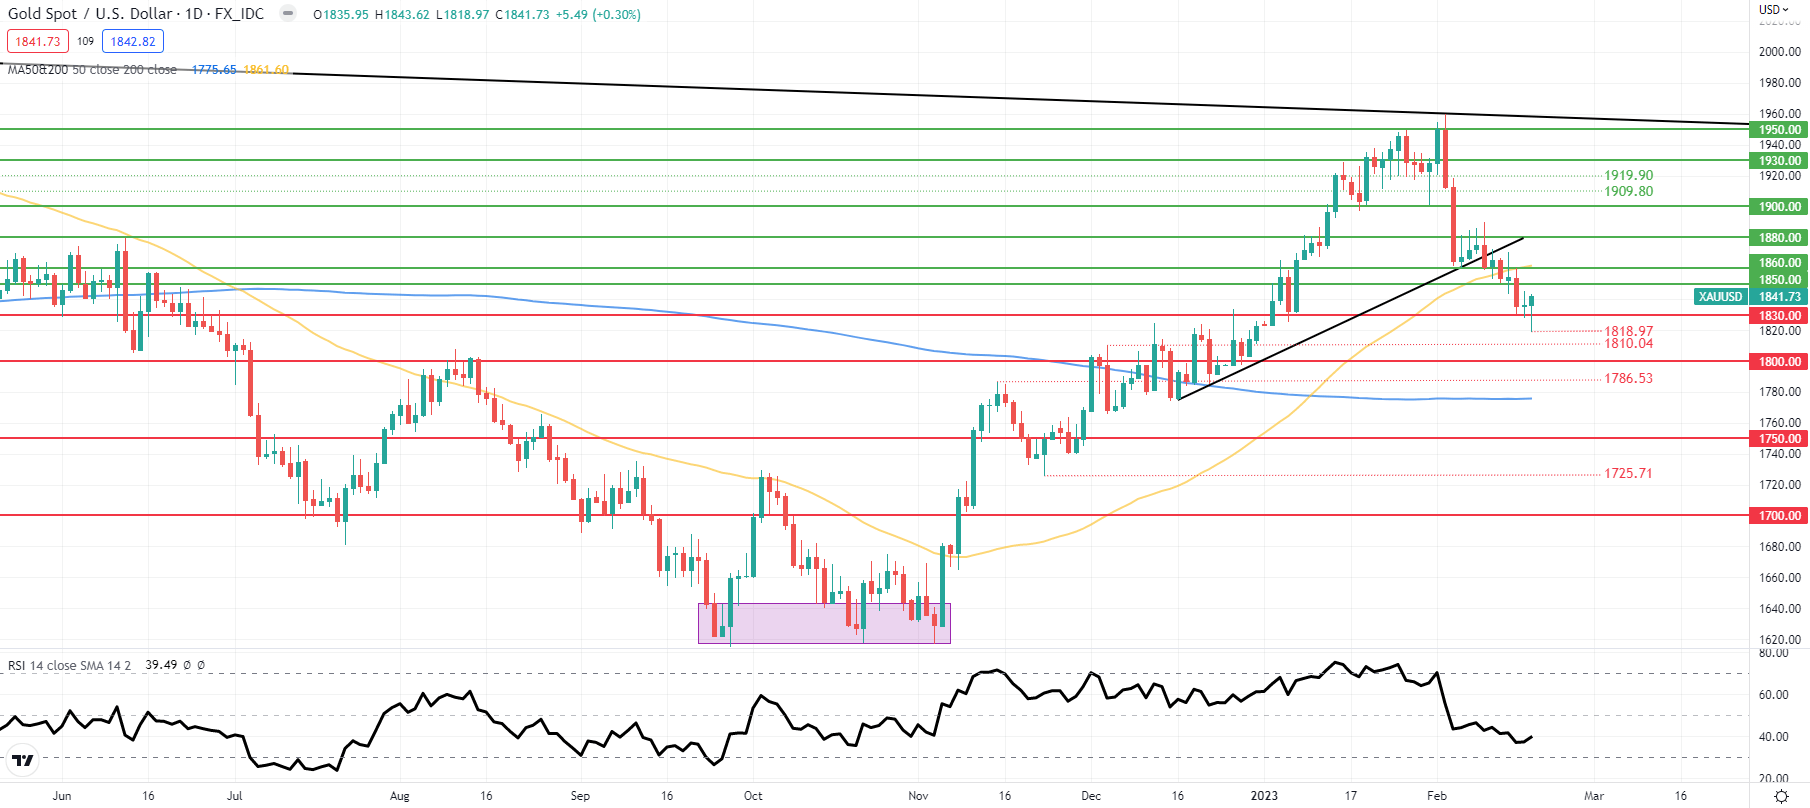The width and height of the screenshot is (1810, 808).
Task: Click the 2000.00 price scale value
Action: point(1780,51)
